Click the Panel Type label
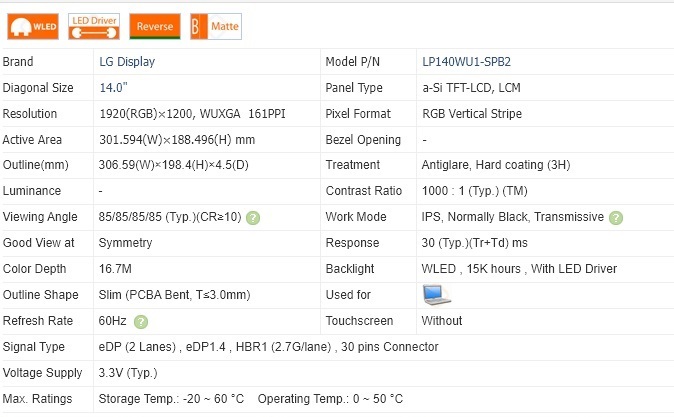Screen dimensions: 674x417 click(354, 88)
